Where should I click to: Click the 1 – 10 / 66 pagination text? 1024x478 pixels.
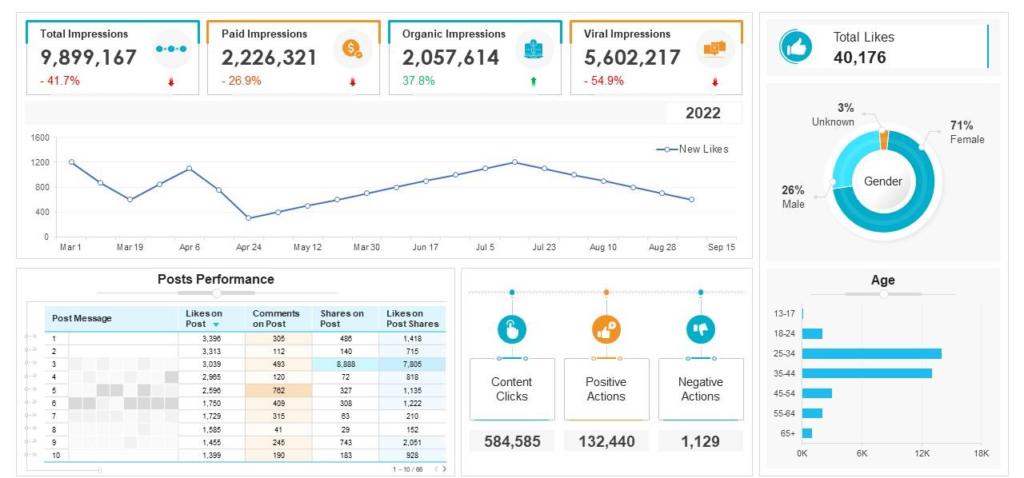(408, 470)
